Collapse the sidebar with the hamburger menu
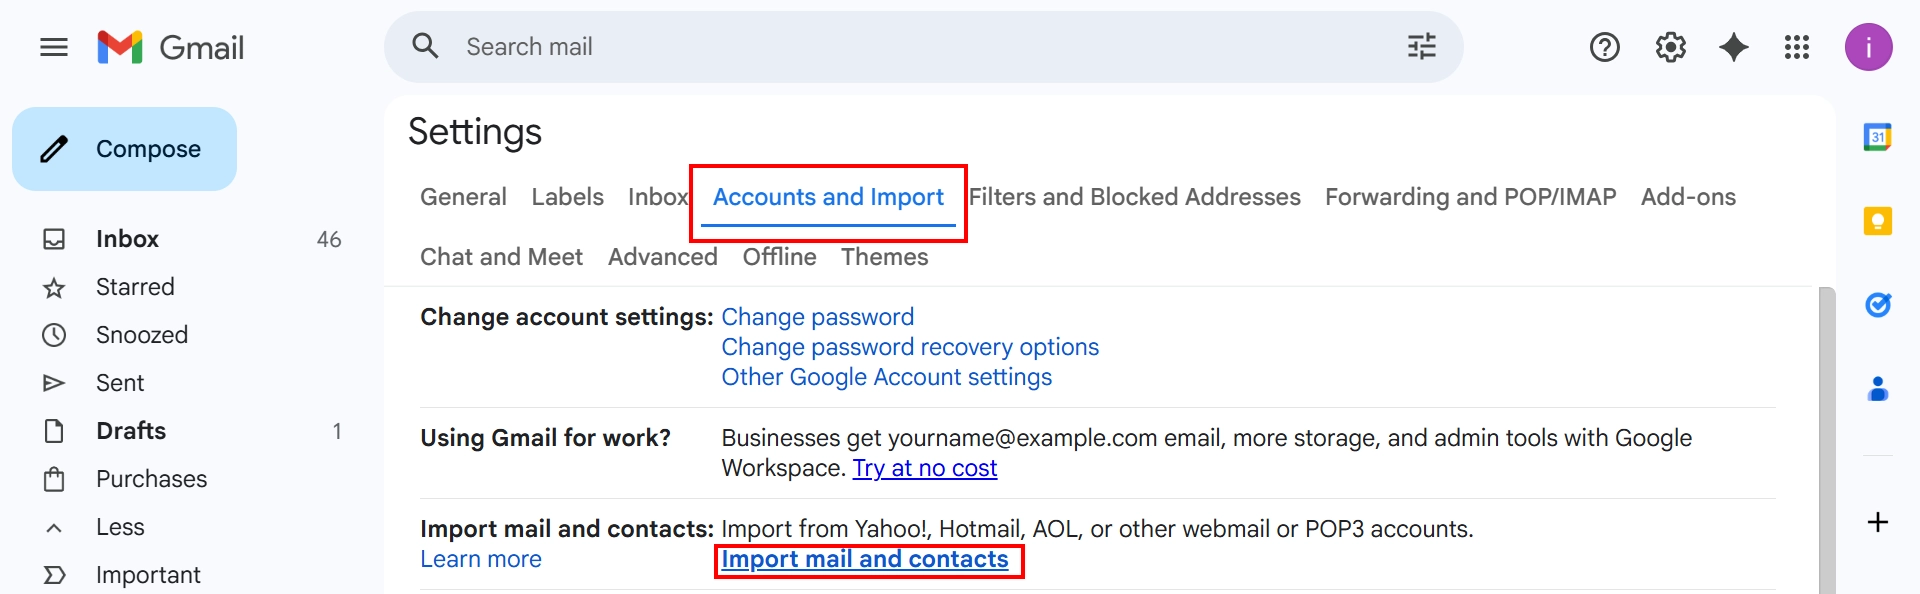 coord(54,47)
